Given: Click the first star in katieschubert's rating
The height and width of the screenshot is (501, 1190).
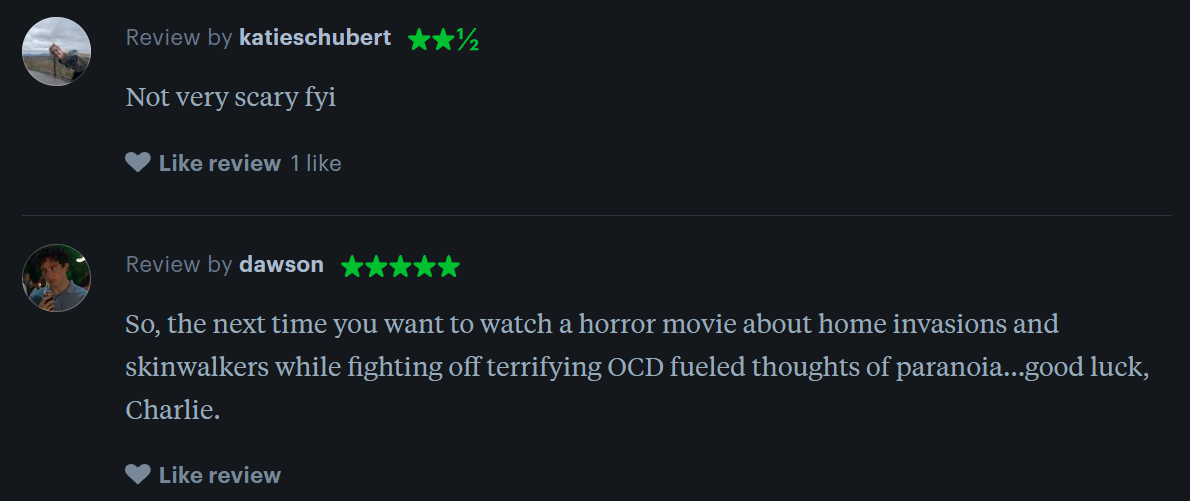Looking at the screenshot, I should coord(419,40).
